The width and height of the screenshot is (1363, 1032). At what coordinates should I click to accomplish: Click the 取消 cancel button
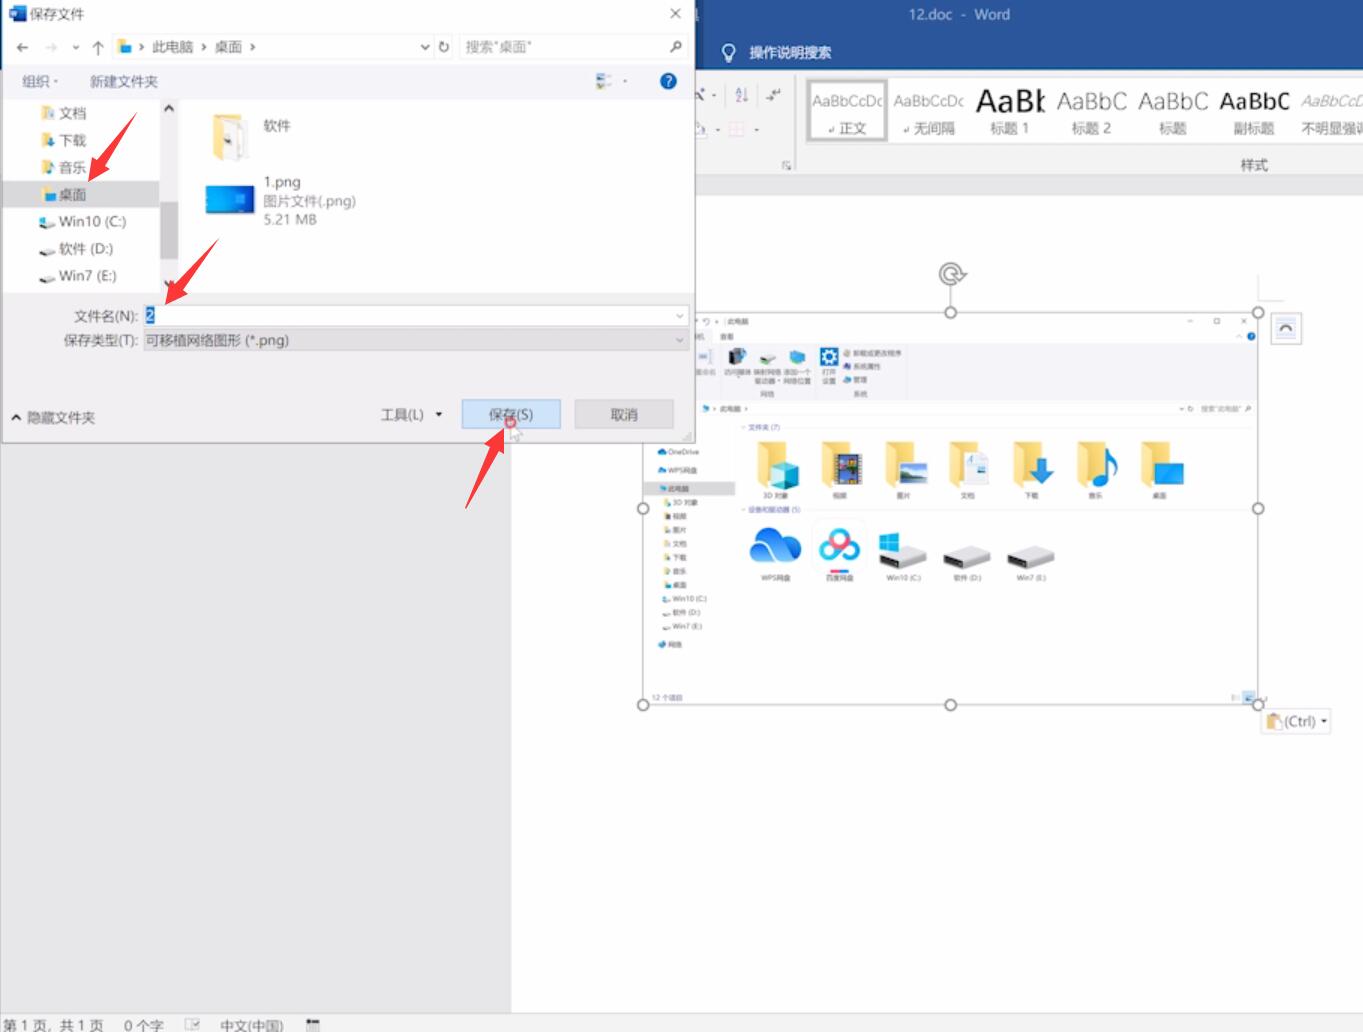click(624, 414)
